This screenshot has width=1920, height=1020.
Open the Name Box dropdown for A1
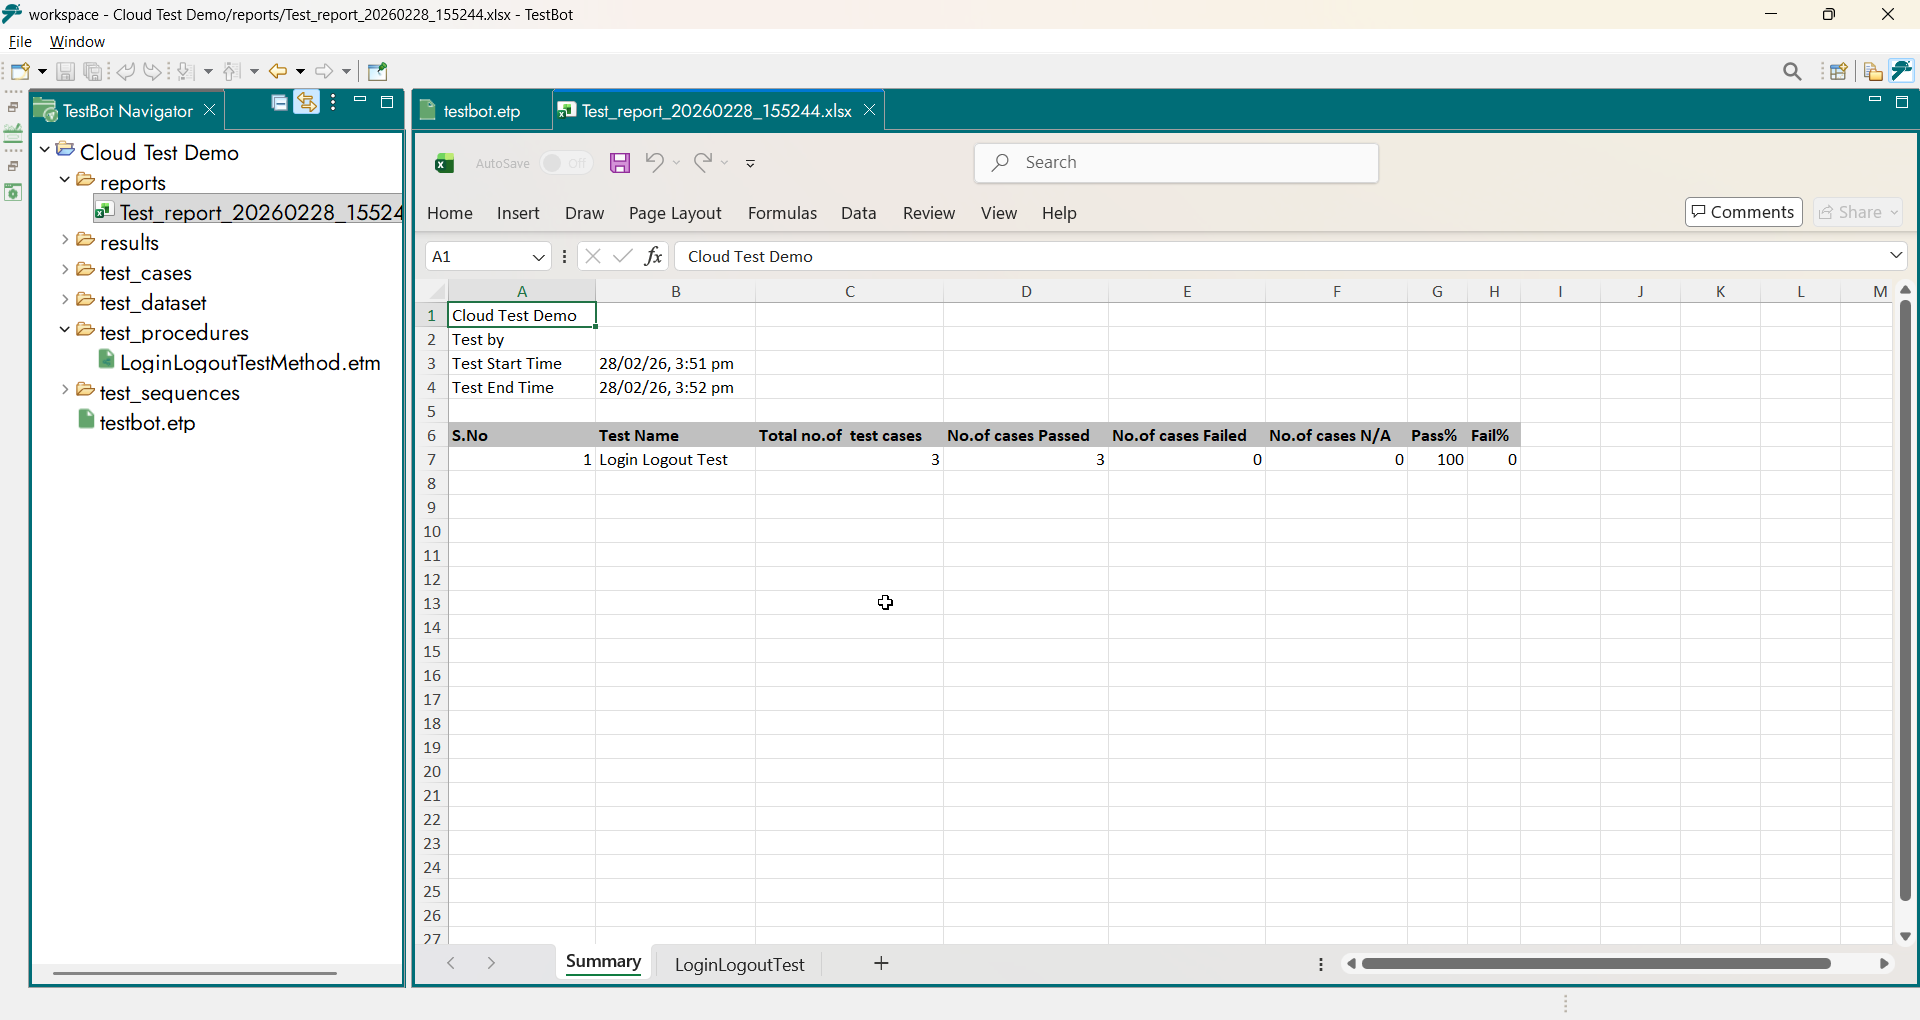point(538,257)
